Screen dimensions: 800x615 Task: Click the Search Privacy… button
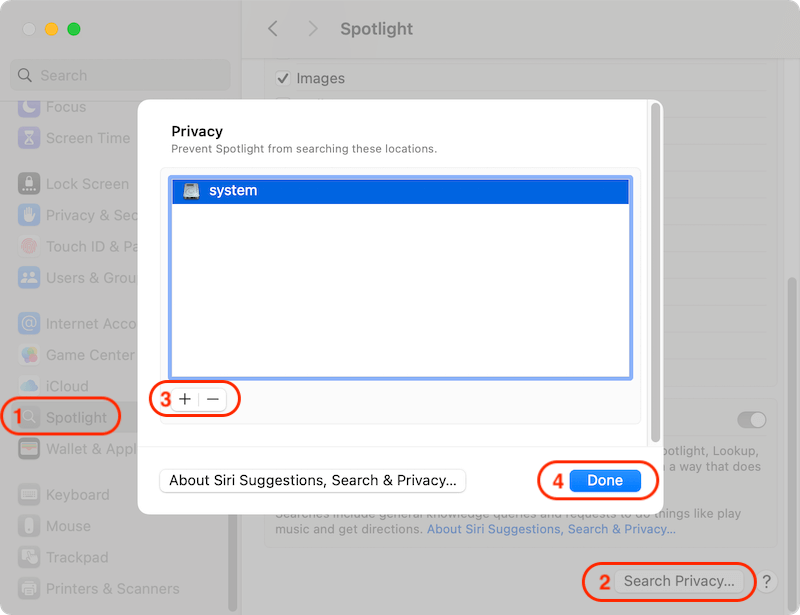679,581
